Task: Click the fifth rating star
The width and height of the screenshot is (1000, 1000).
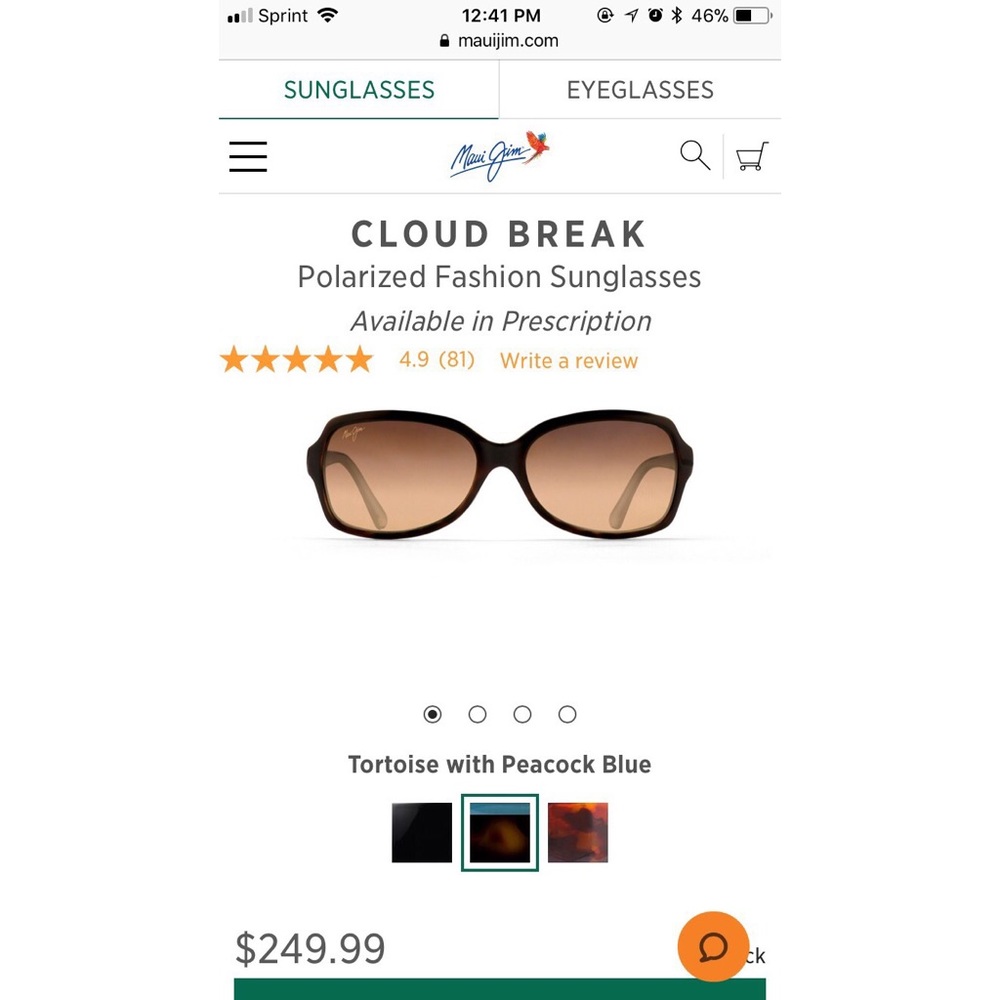Action: pyautogui.click(x=359, y=358)
